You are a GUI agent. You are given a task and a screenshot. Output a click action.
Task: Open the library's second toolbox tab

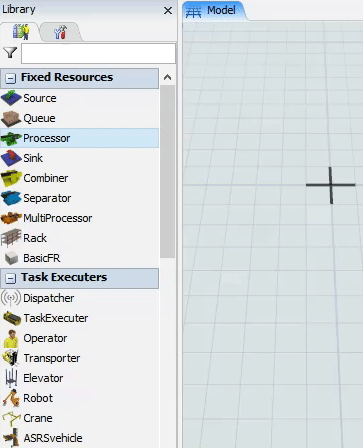pos(60,32)
